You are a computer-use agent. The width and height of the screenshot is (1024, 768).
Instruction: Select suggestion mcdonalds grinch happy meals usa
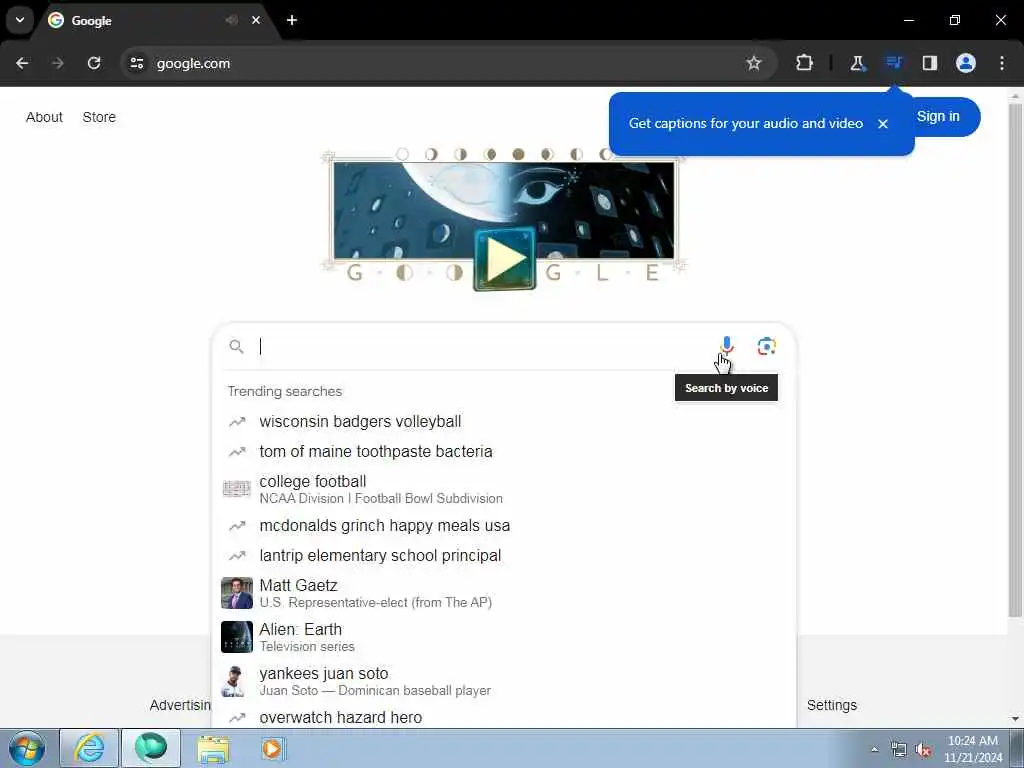tap(504, 526)
